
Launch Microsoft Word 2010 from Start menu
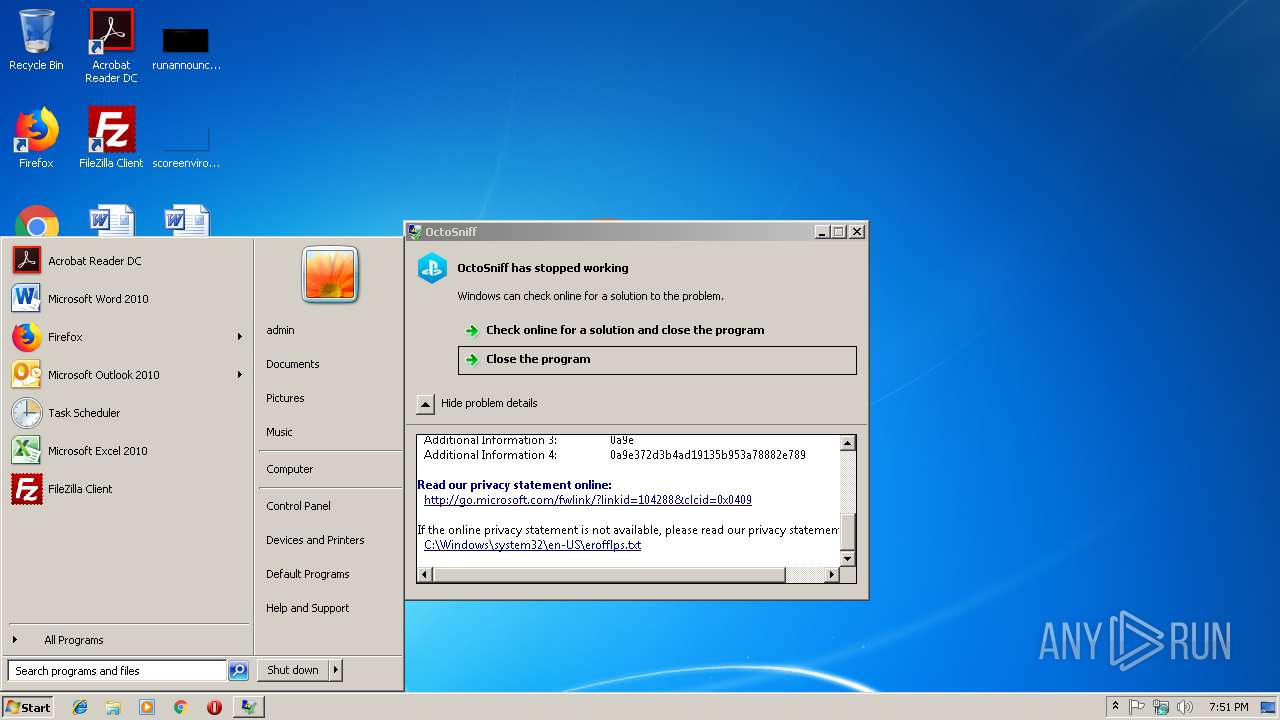[x=127, y=299]
